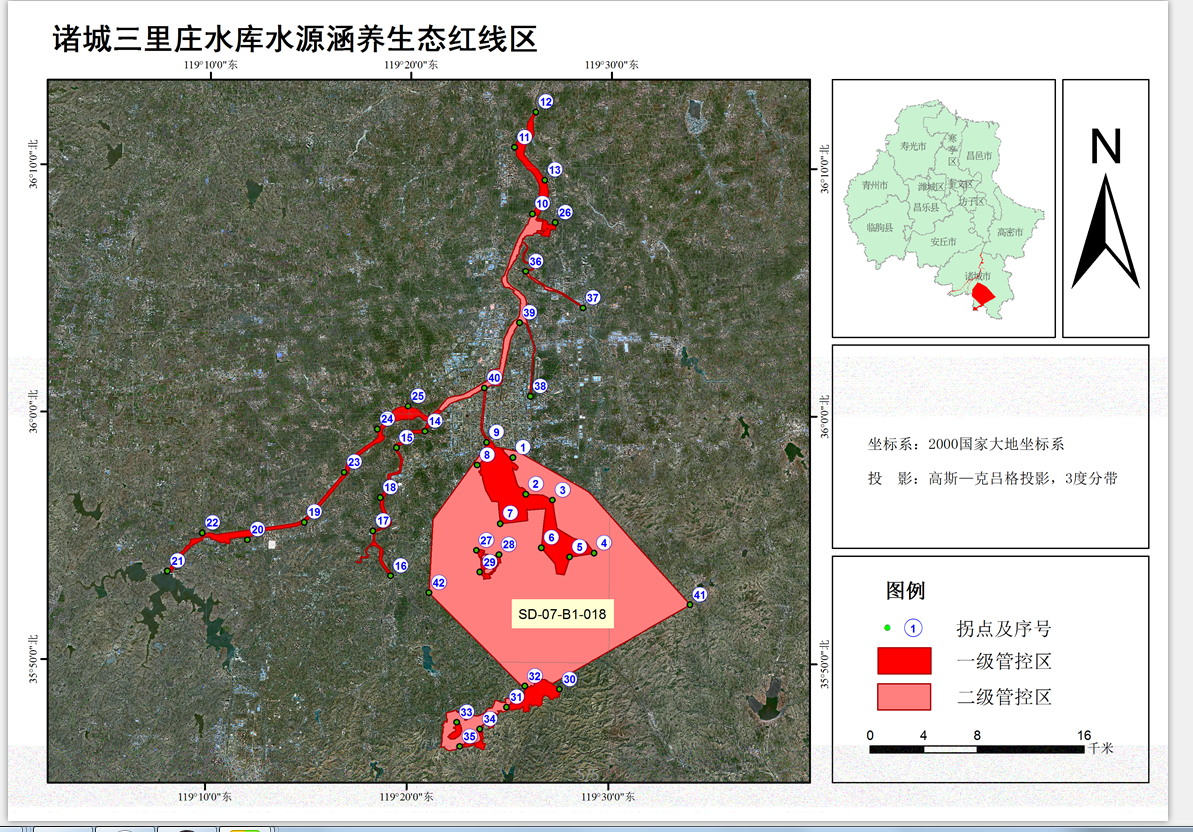Click turning point marker number 12
Screen dimensions: 1193x832
pyautogui.click(x=545, y=102)
